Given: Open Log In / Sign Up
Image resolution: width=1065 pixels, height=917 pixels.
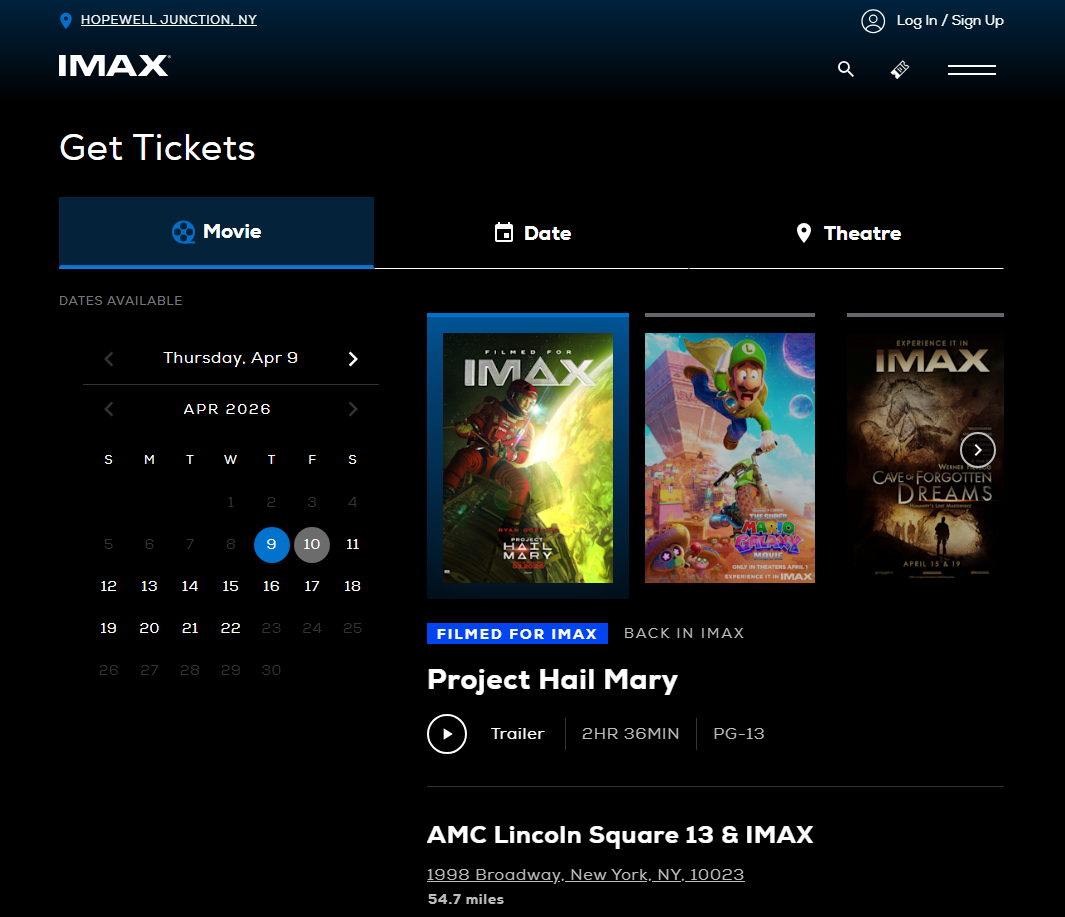Looking at the screenshot, I should click(950, 20).
